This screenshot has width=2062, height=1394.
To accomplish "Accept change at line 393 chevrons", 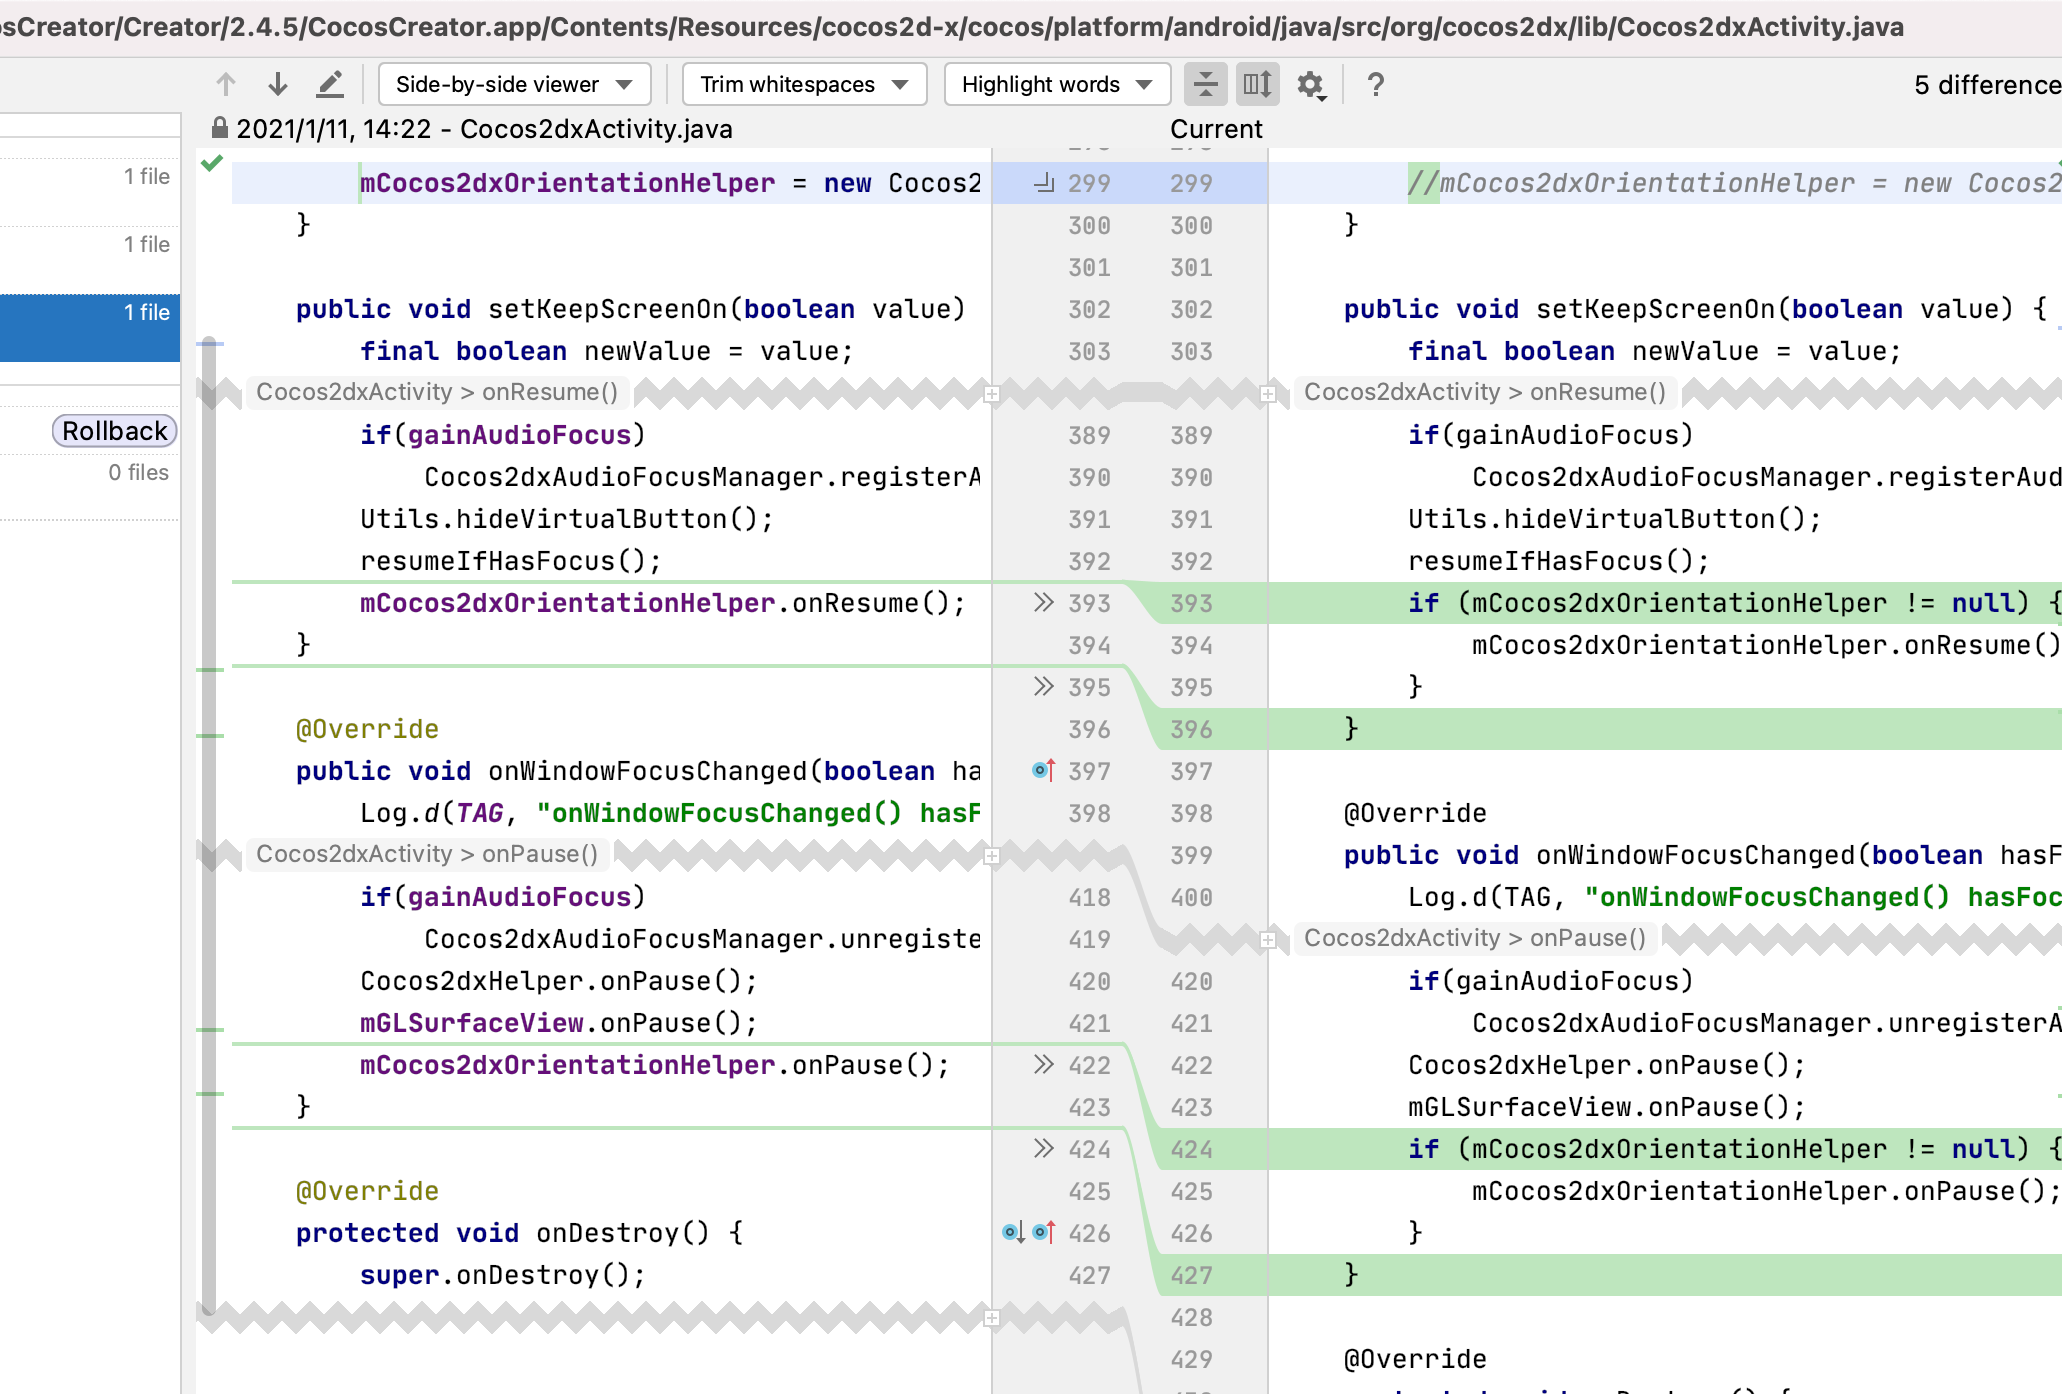I will click(x=1043, y=602).
